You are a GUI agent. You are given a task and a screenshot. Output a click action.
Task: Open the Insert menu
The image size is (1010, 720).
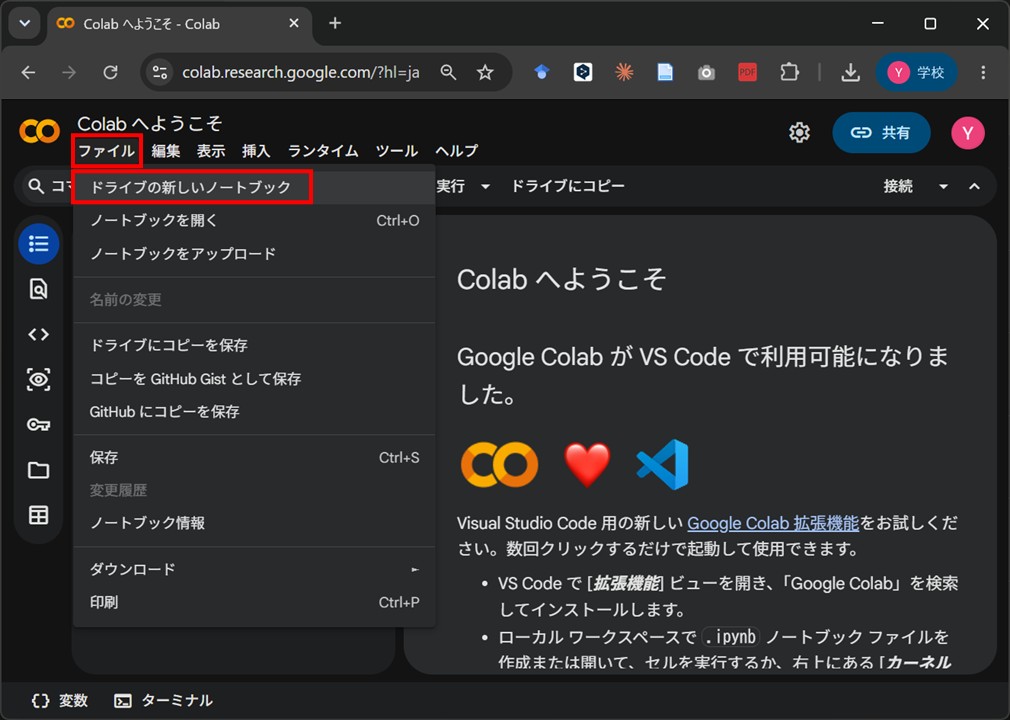pos(256,151)
